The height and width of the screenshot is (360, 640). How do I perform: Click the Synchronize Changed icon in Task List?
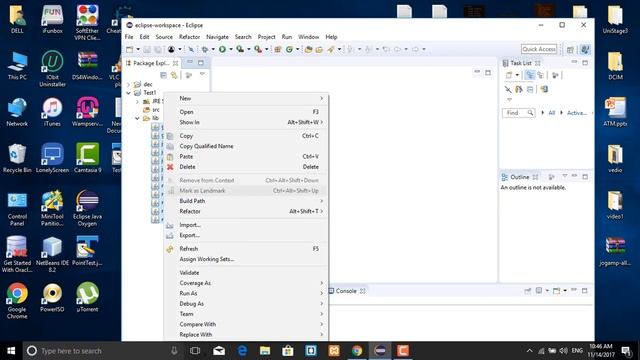click(519, 89)
